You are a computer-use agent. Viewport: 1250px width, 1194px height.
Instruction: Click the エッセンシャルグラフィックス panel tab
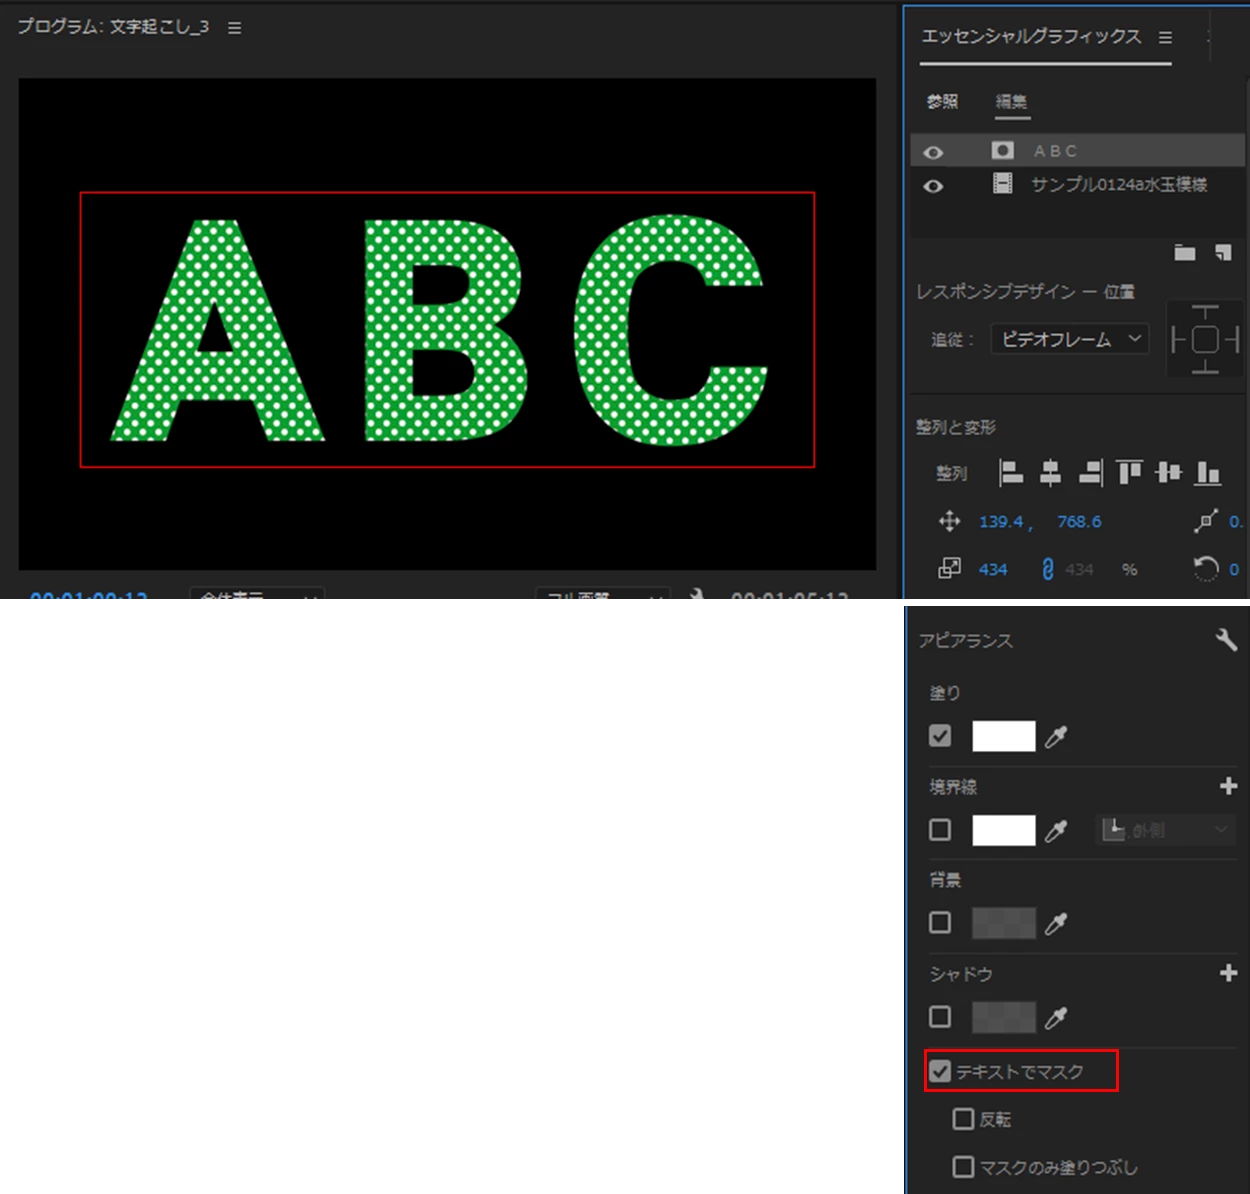(x=1031, y=37)
